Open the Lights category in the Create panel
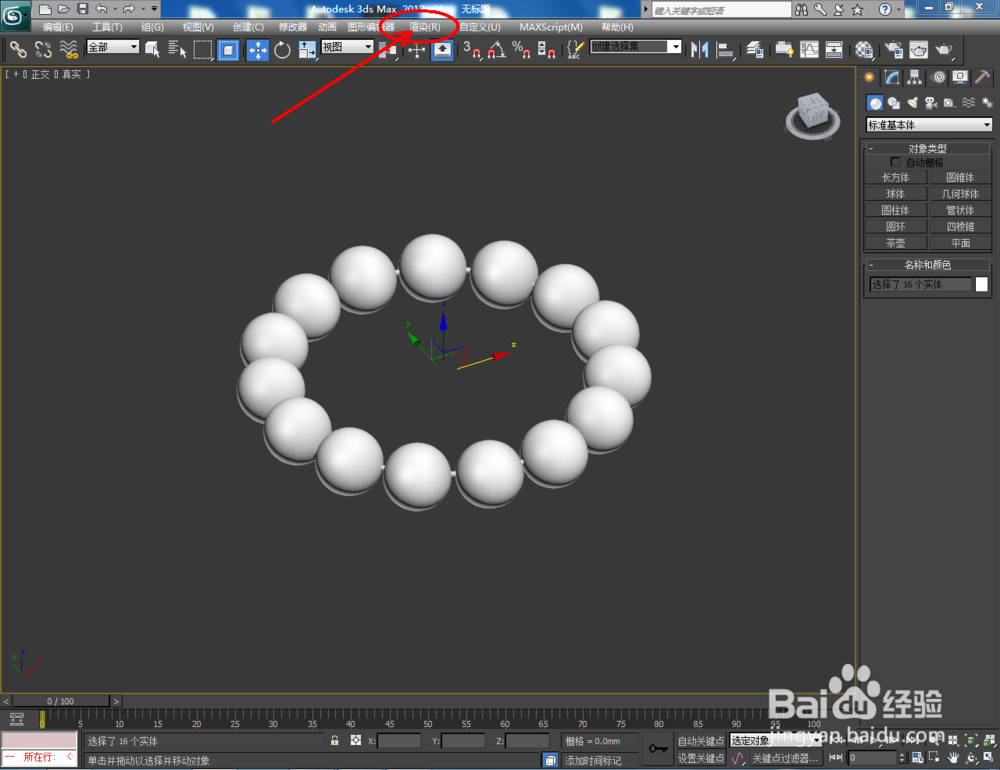This screenshot has height=770, width=1000. [914, 101]
